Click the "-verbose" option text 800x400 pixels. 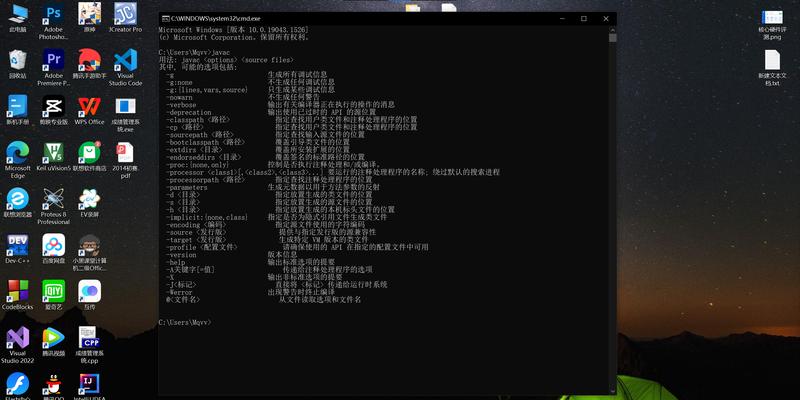tap(181, 105)
